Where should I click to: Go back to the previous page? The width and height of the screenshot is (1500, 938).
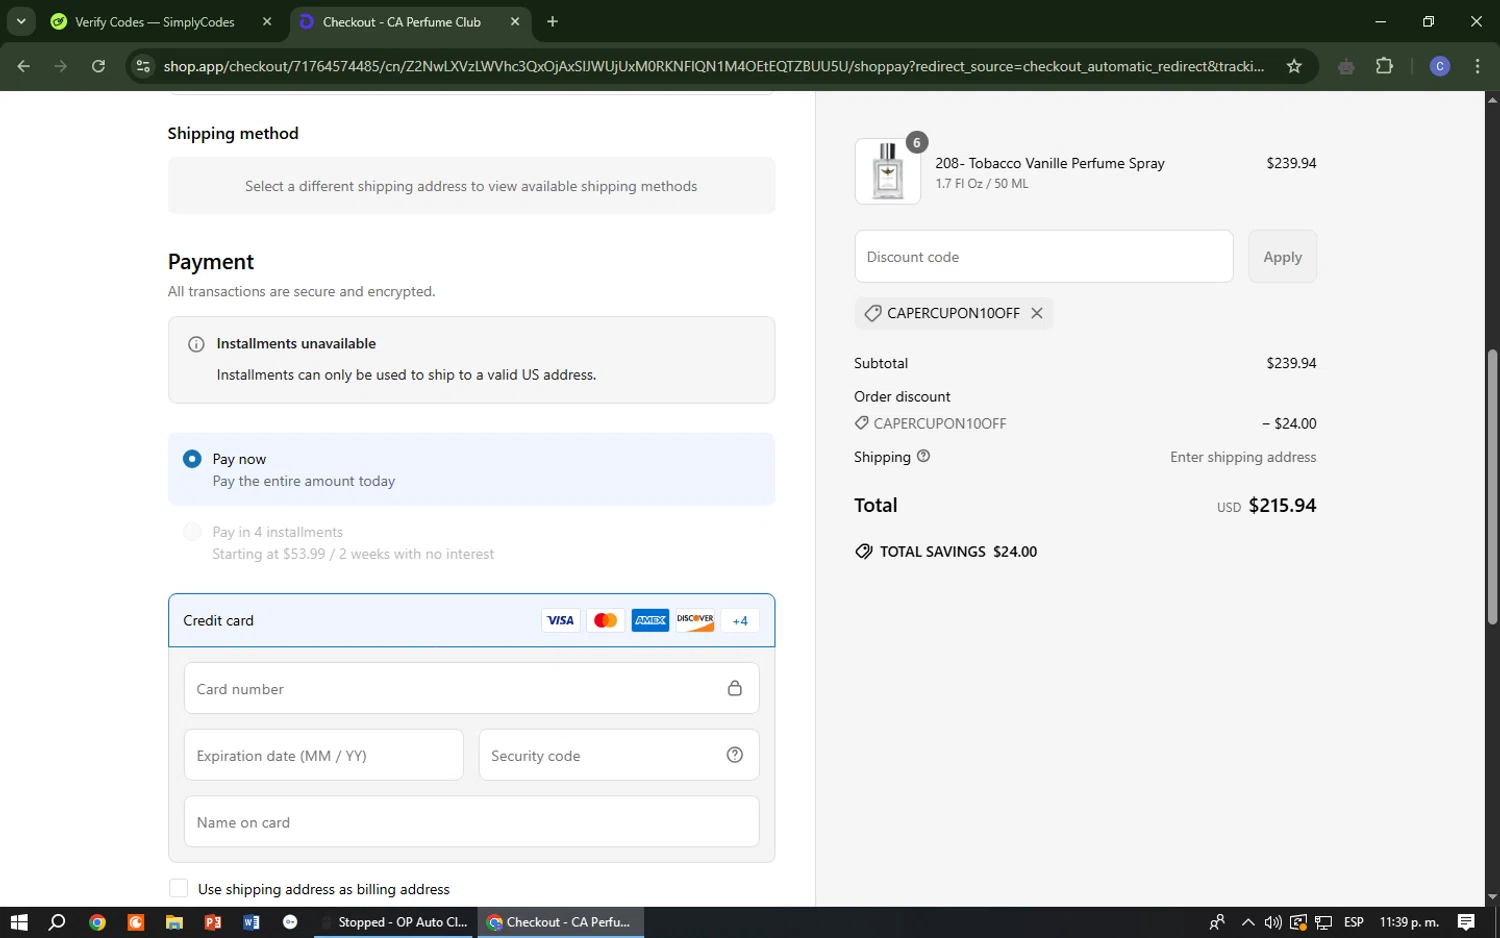[24, 66]
